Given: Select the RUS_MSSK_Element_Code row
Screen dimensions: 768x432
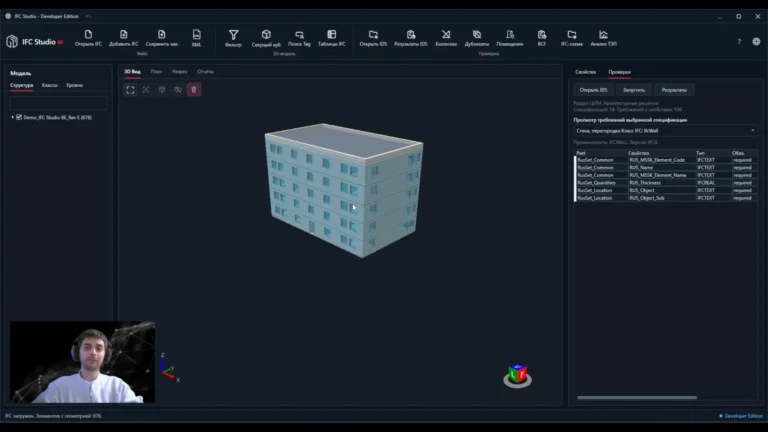Looking at the screenshot, I should 666,160.
